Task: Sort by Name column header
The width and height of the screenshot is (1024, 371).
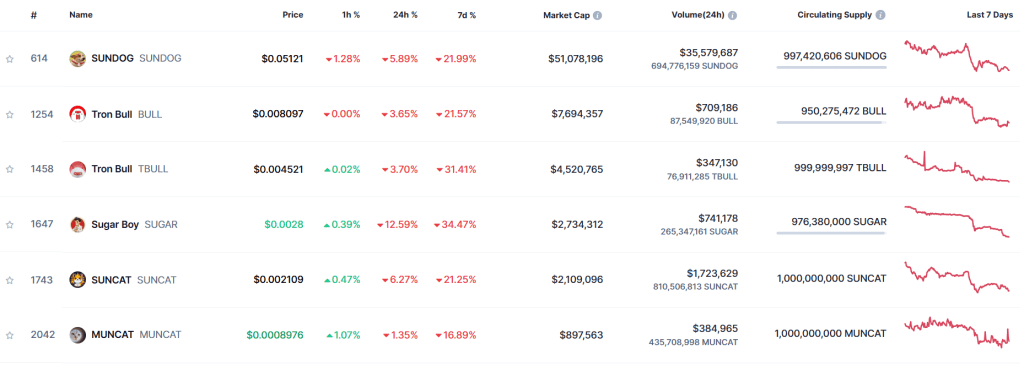Action: [x=80, y=15]
